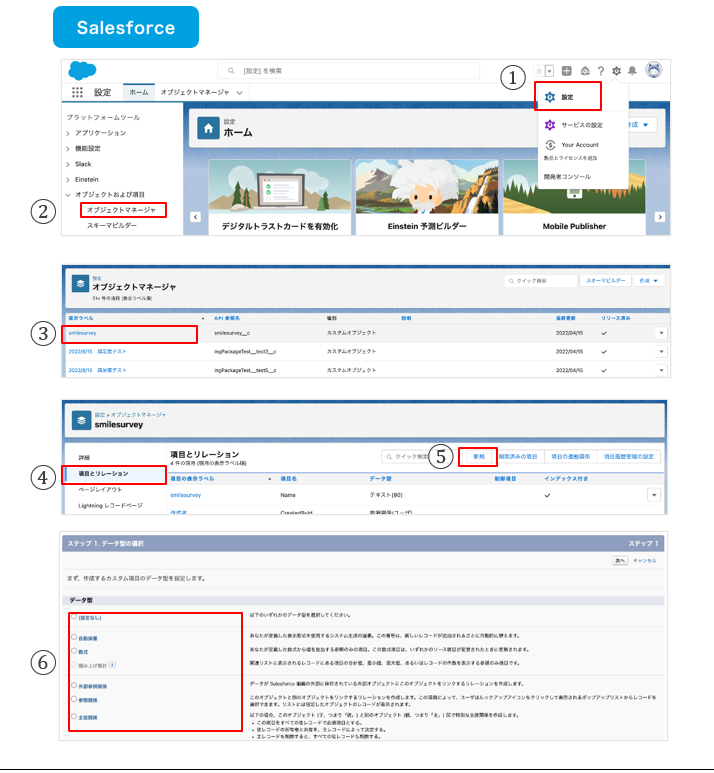Open 作成 dropdown in Object Manager

[648, 281]
